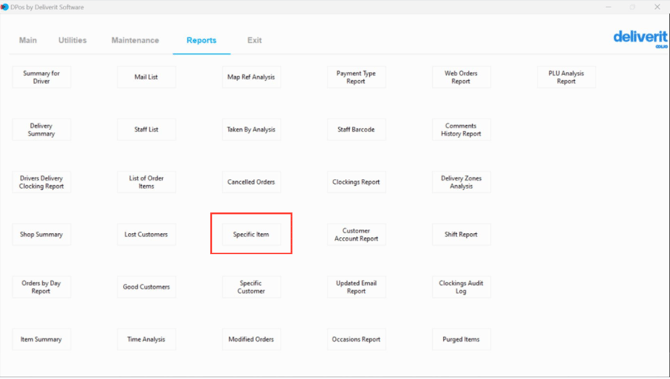Go to the Maintenance tab
The height and width of the screenshot is (379, 670).
coord(135,40)
